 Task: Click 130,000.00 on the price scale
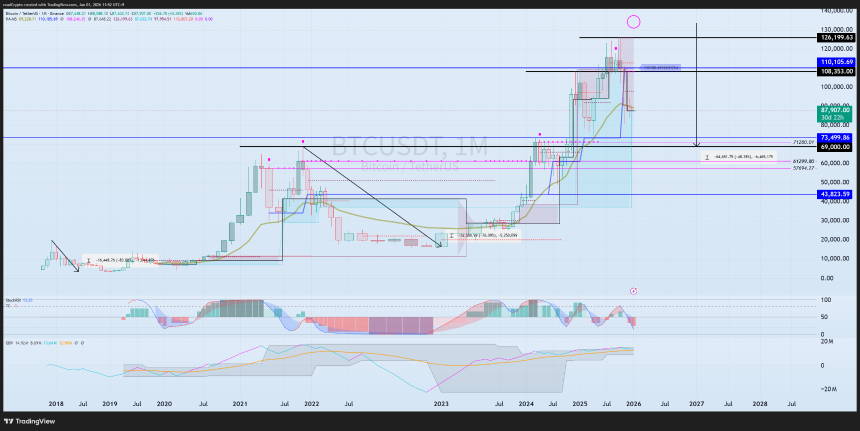coord(835,29)
